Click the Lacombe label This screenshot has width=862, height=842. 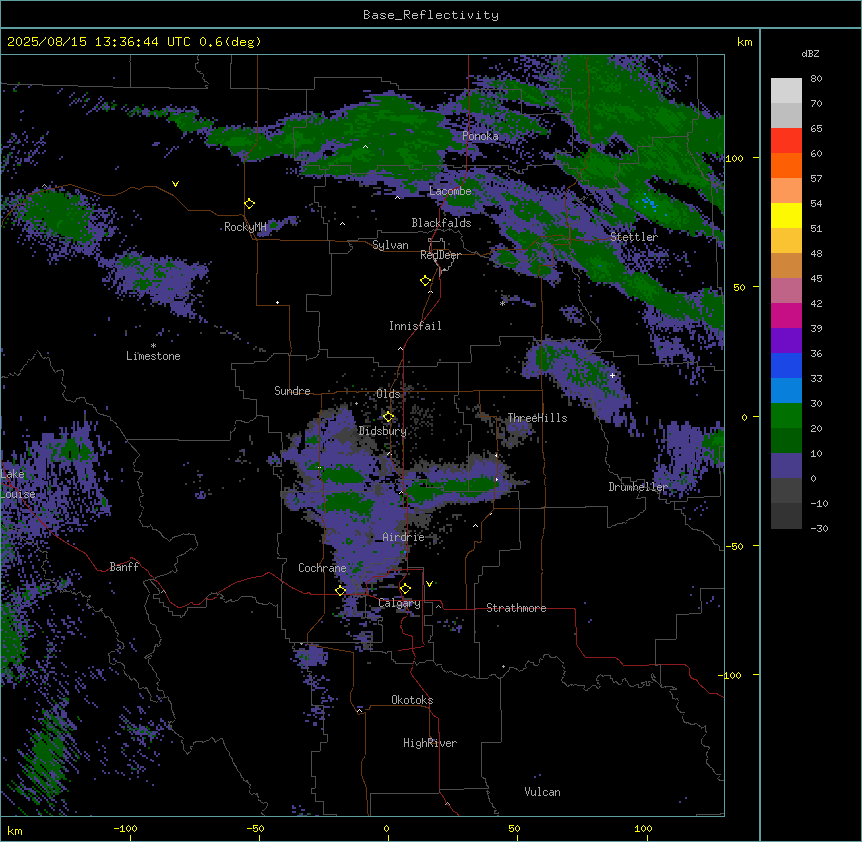point(450,191)
